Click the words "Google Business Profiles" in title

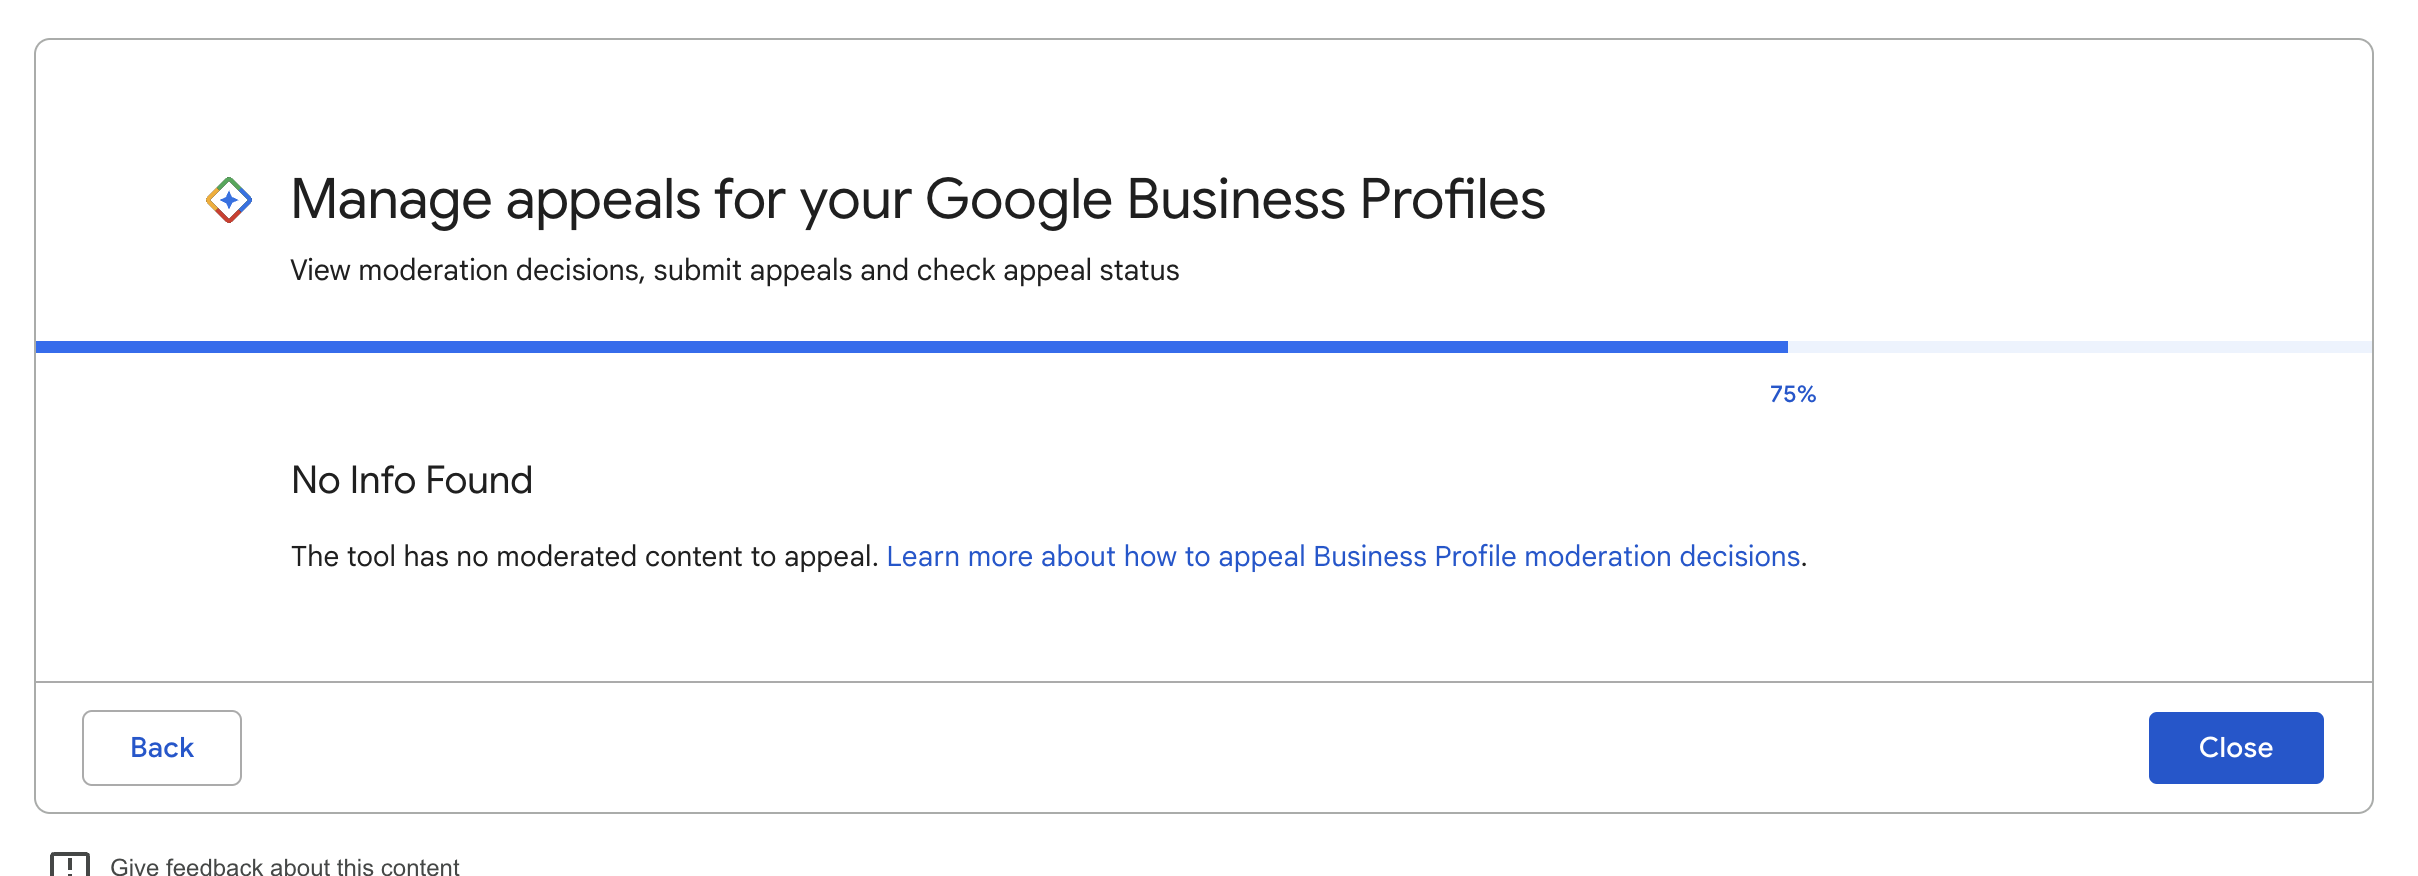pos(1235,199)
